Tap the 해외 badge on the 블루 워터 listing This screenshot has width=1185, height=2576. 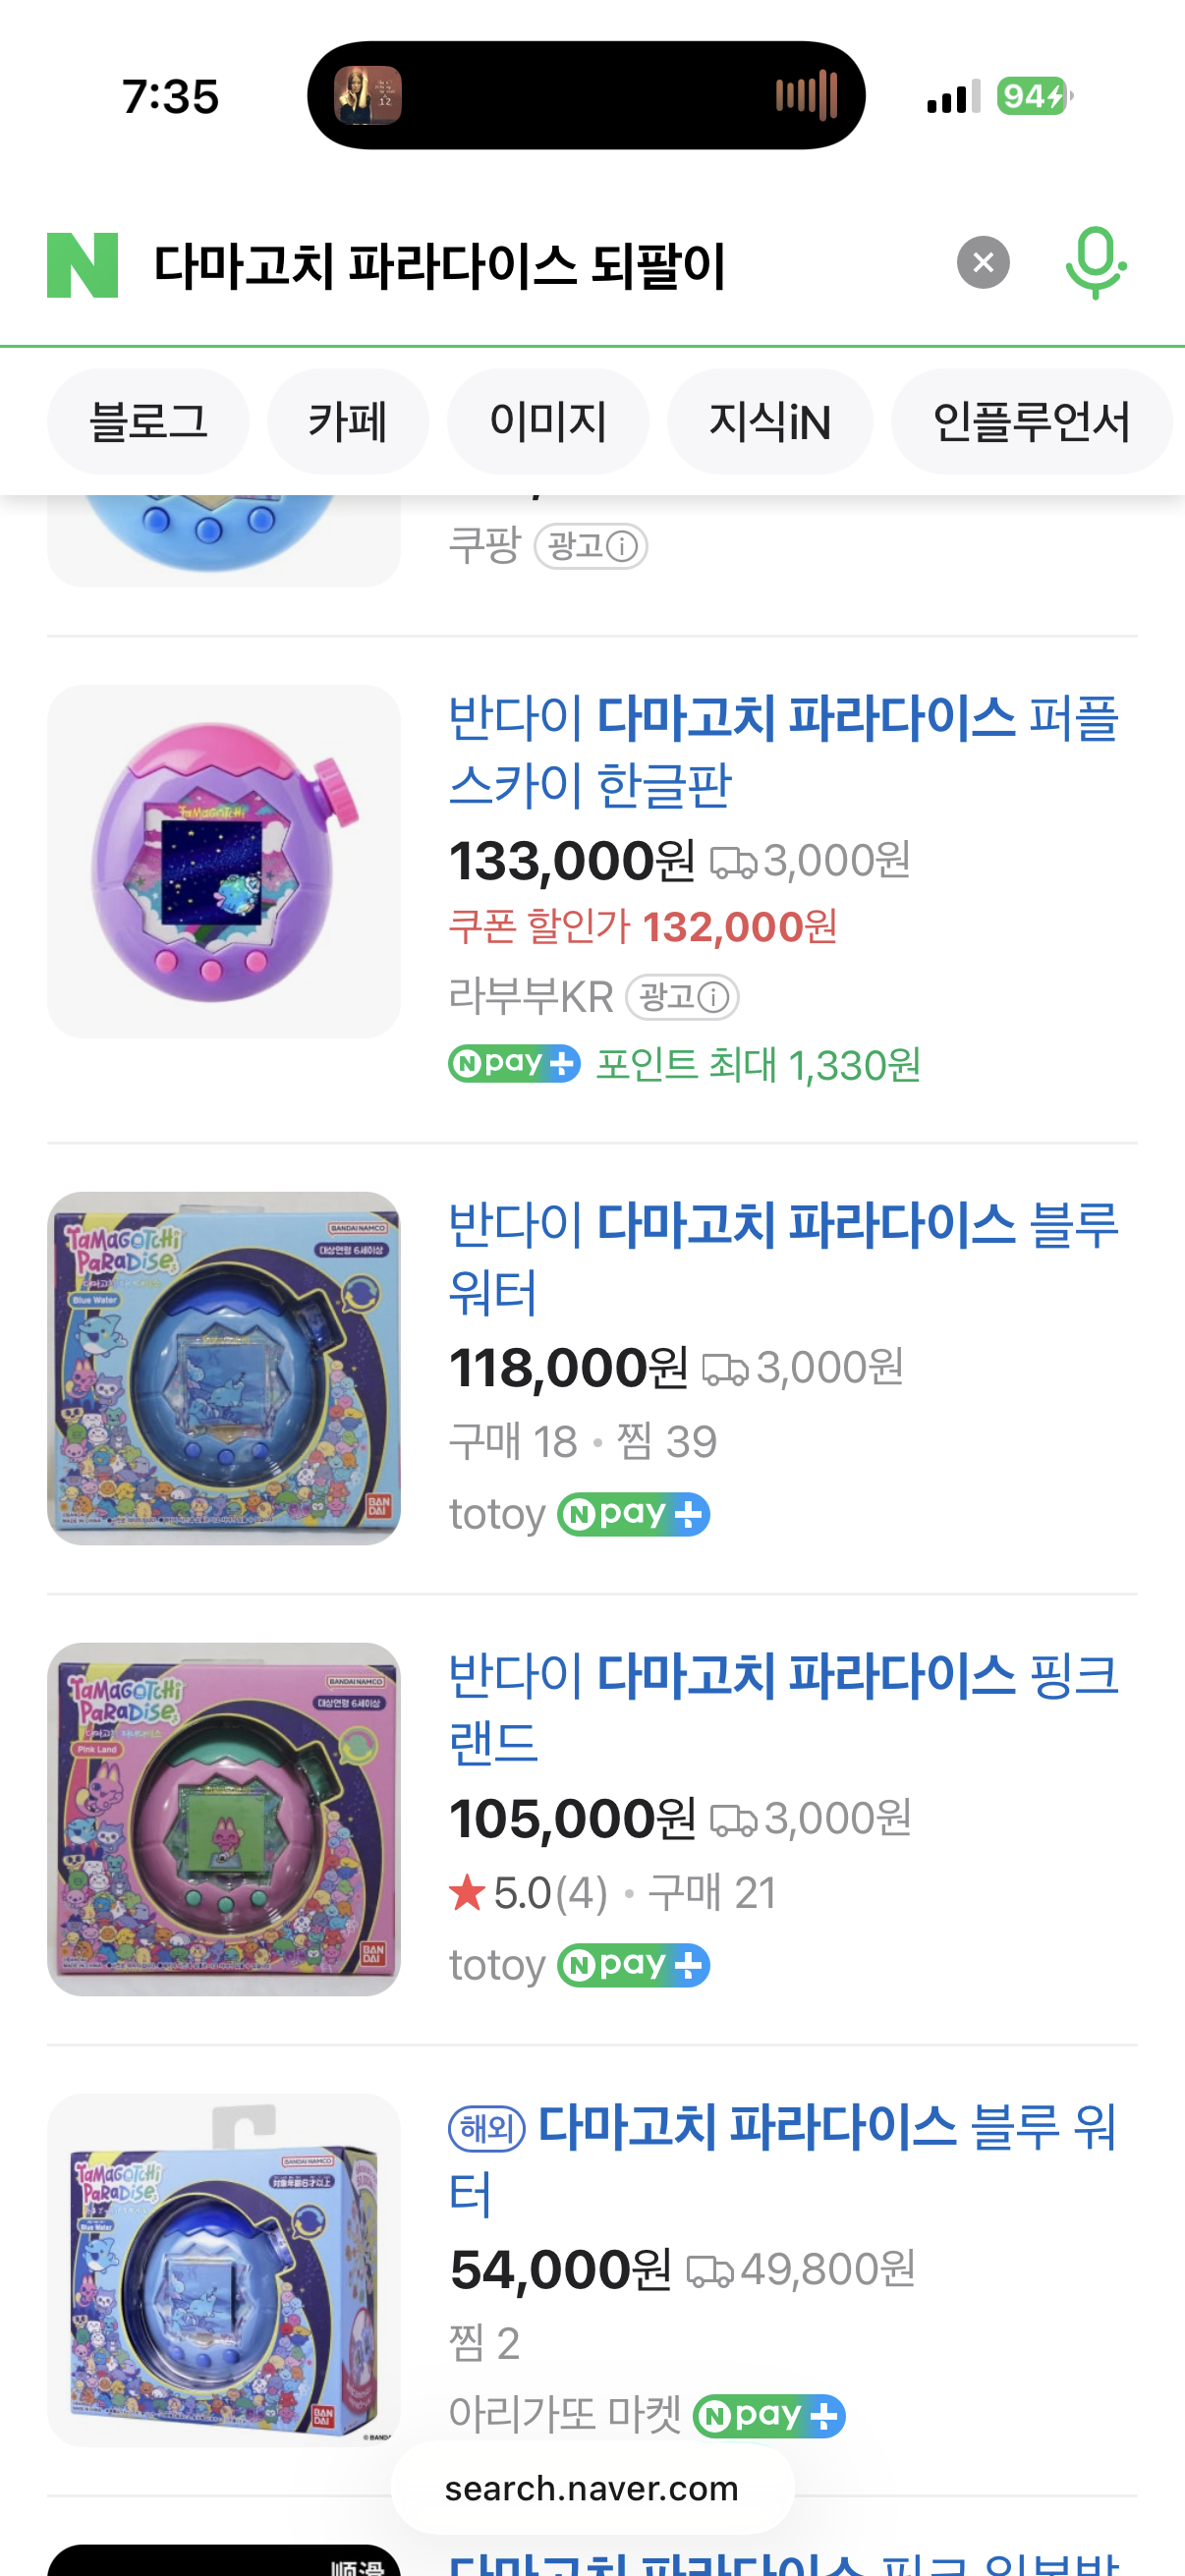(487, 2128)
